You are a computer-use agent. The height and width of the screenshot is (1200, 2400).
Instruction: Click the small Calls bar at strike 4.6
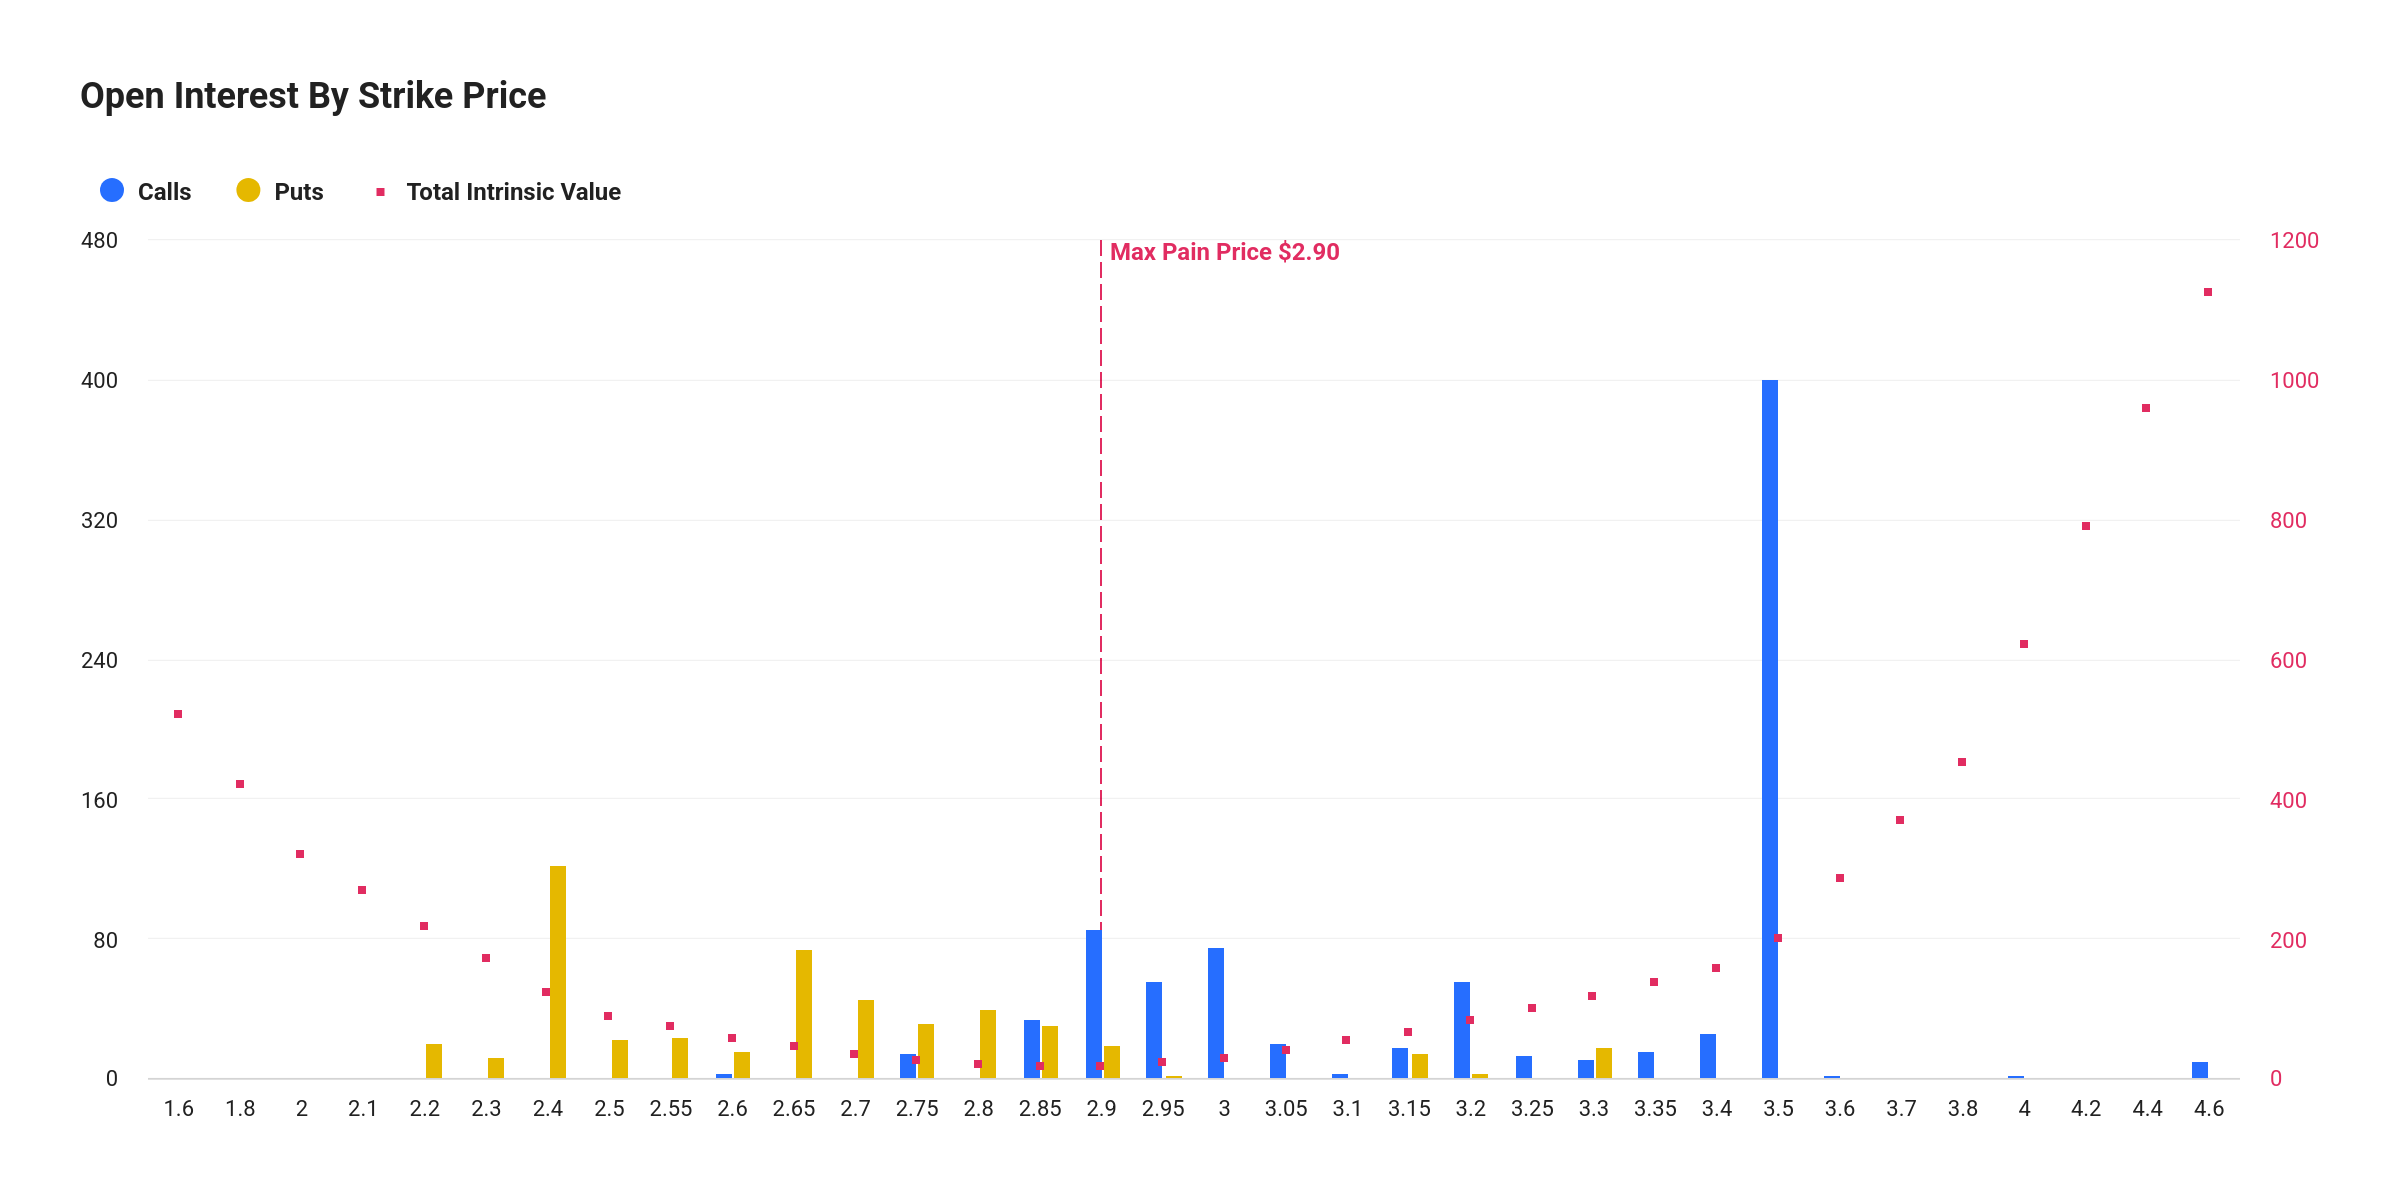coord(2200,1070)
